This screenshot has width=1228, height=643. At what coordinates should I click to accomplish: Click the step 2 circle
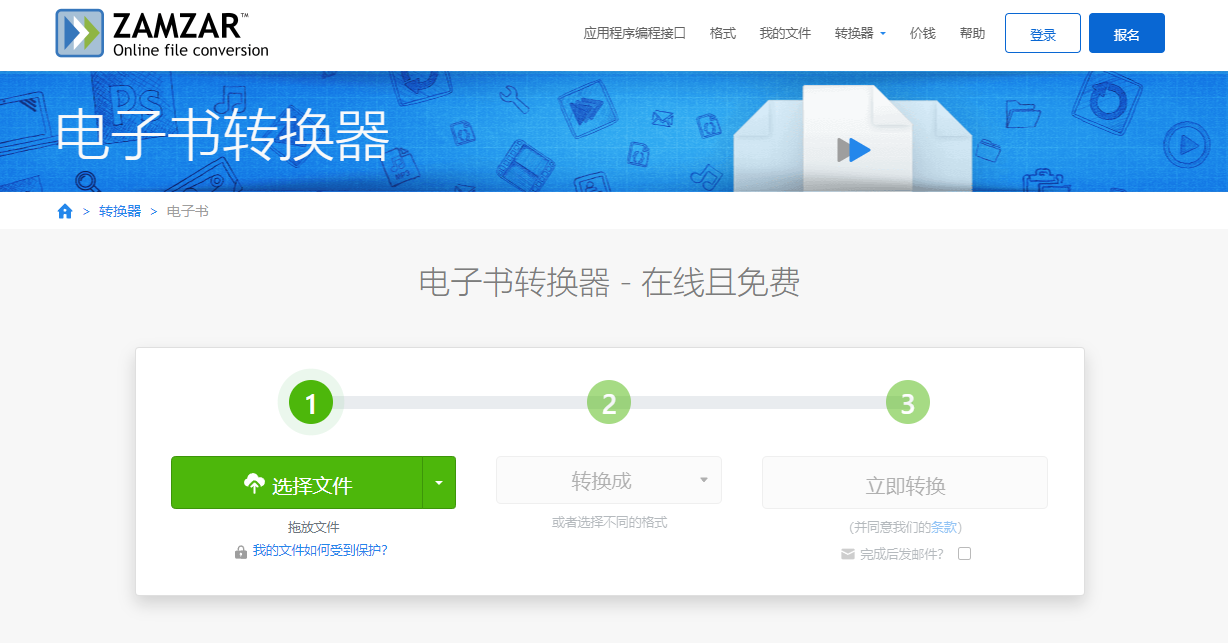[x=609, y=403]
